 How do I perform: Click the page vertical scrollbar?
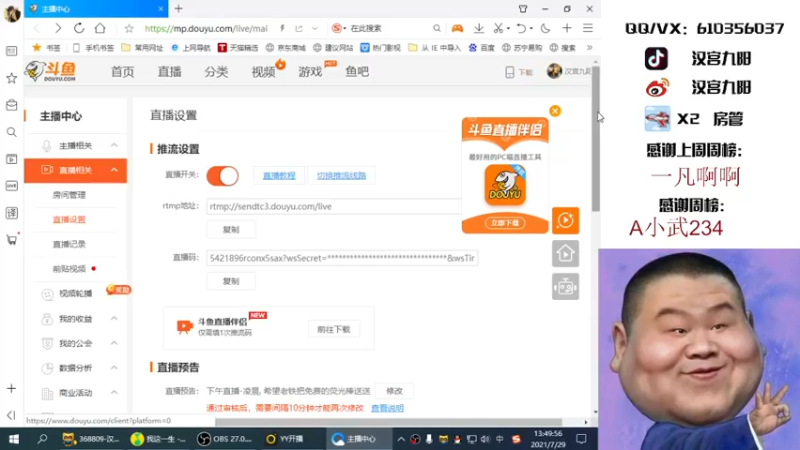tap(595, 138)
